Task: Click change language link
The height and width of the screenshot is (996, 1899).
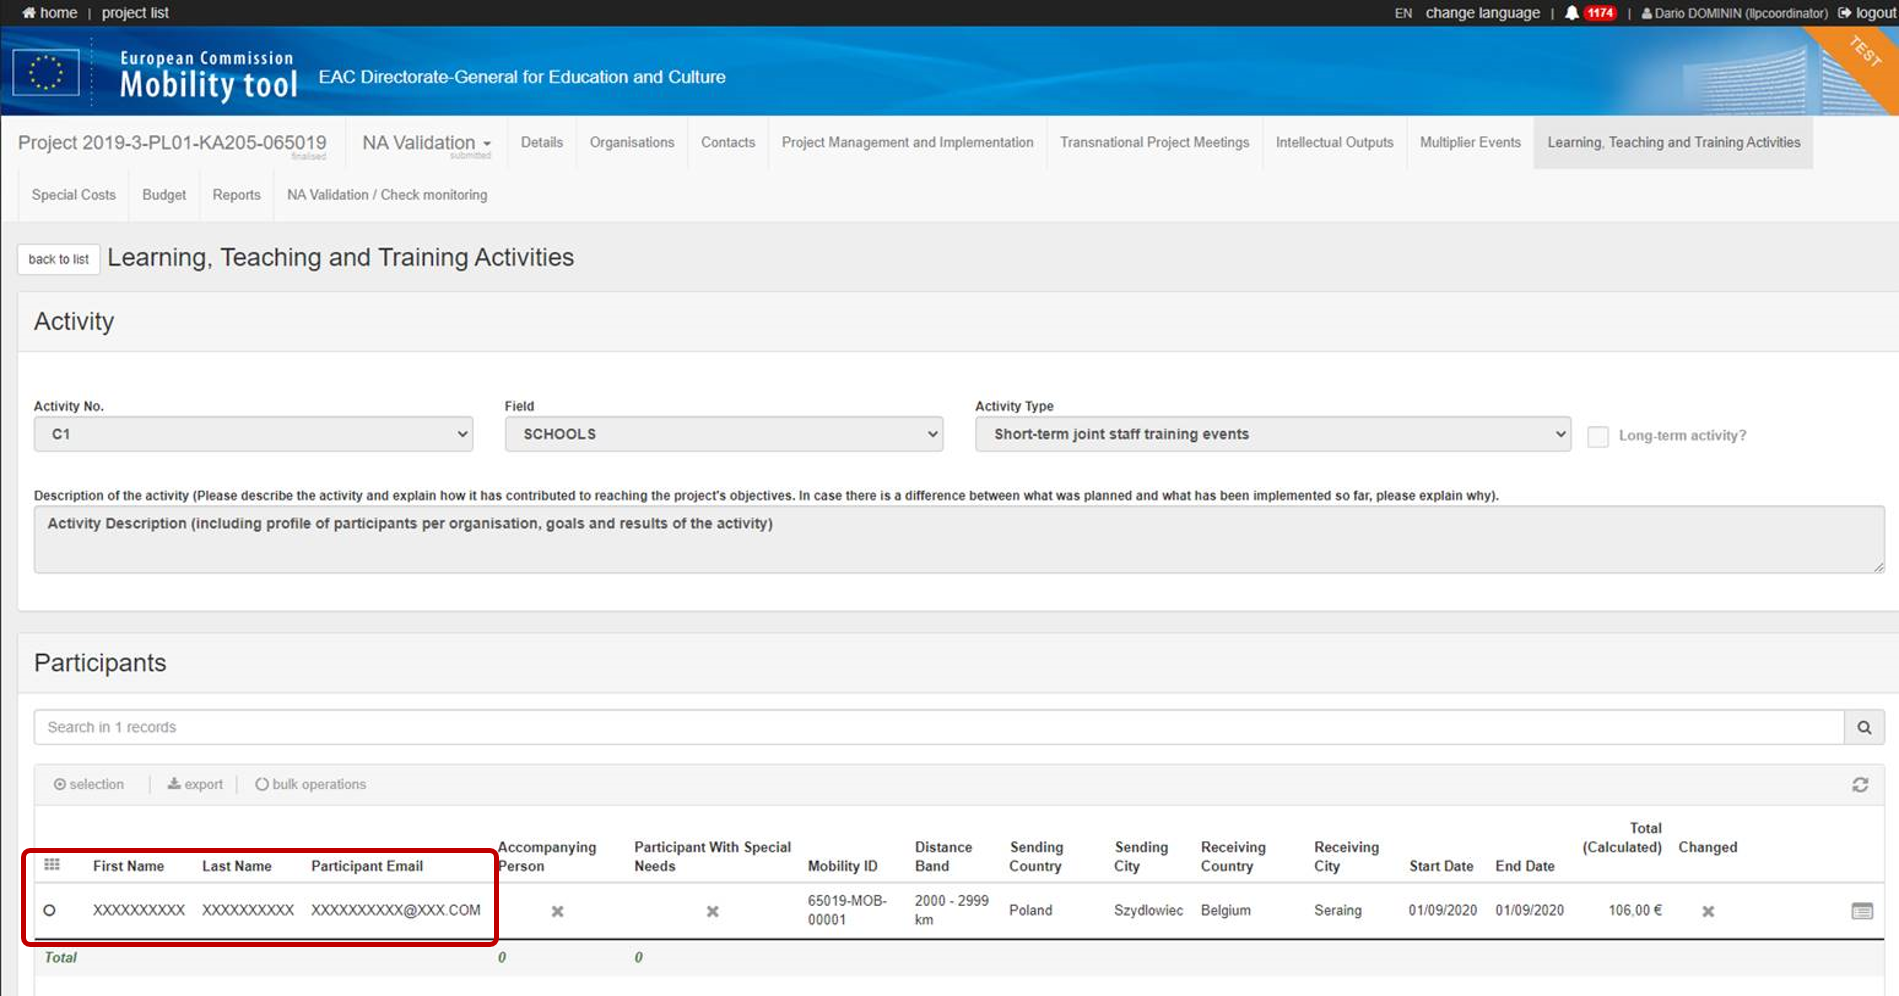Action: 1483,13
